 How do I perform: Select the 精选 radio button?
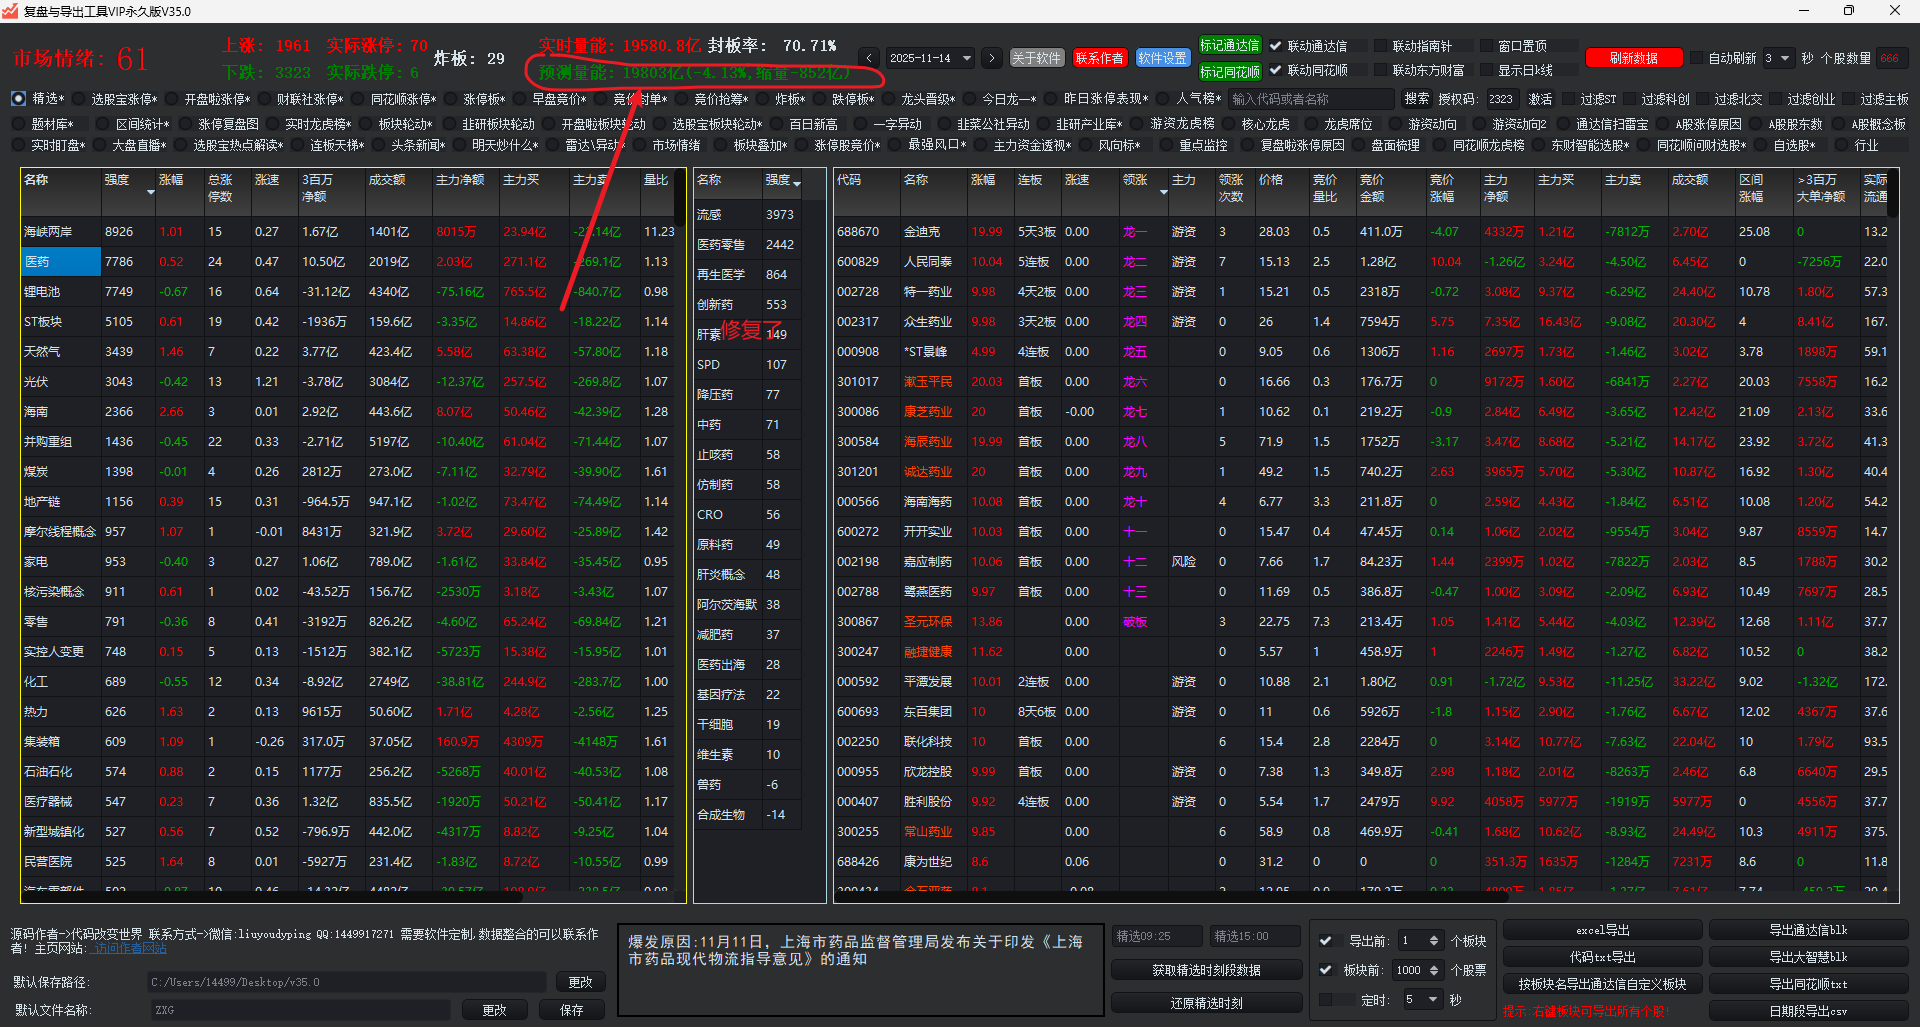(x=19, y=98)
